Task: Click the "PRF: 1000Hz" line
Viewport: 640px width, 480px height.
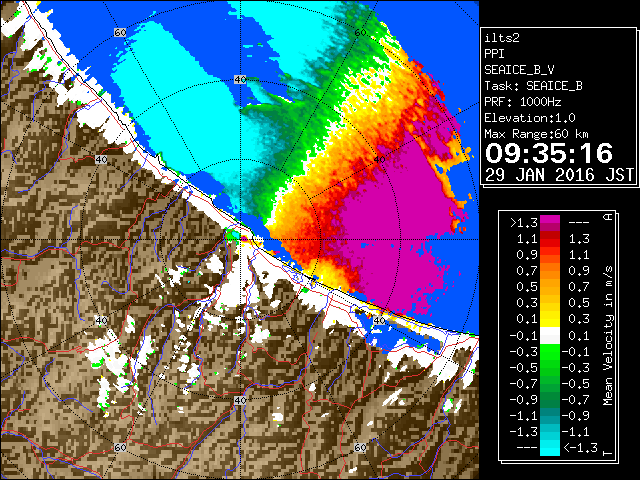Action: coord(523,102)
